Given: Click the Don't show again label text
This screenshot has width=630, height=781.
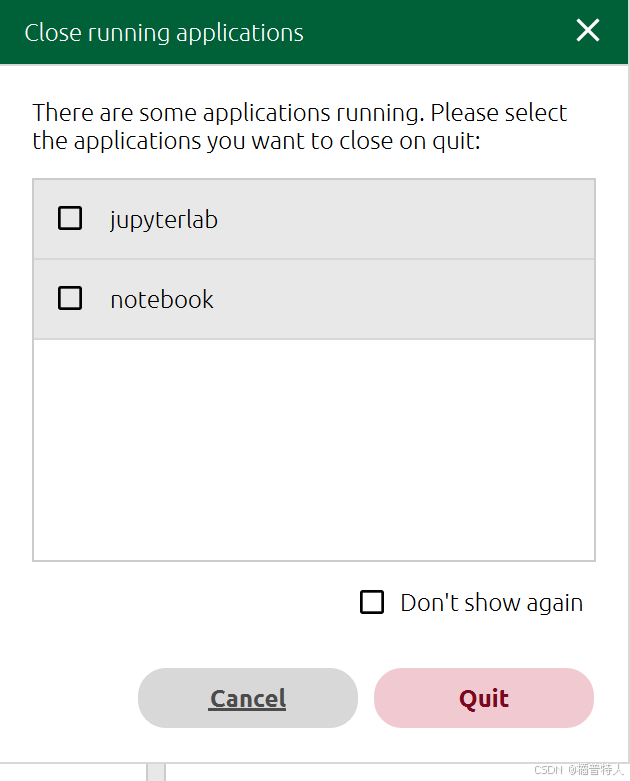Looking at the screenshot, I should coord(492,603).
